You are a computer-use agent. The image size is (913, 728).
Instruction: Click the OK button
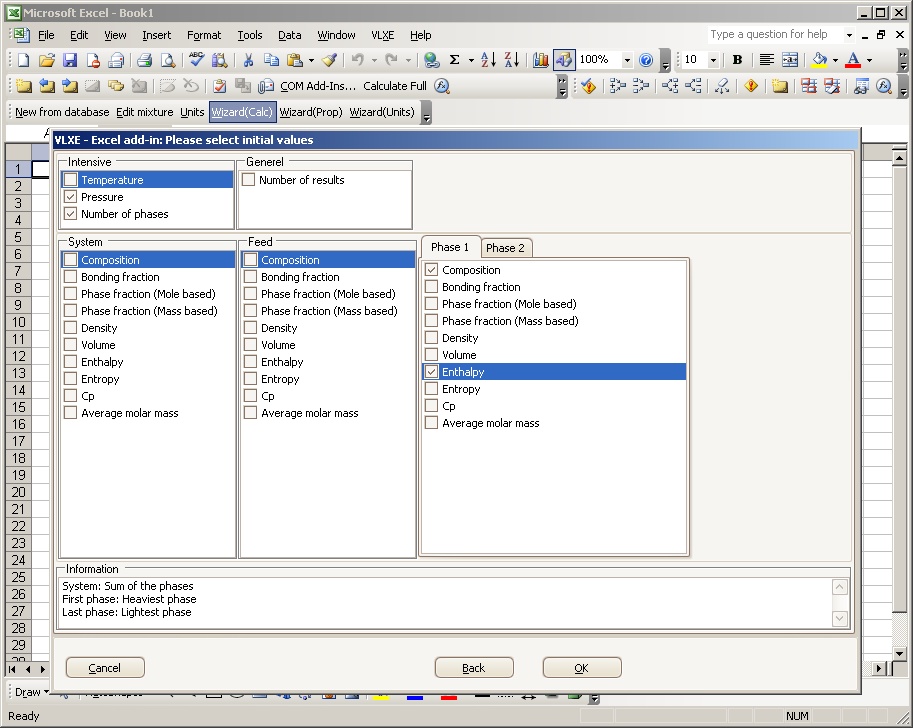pos(582,667)
